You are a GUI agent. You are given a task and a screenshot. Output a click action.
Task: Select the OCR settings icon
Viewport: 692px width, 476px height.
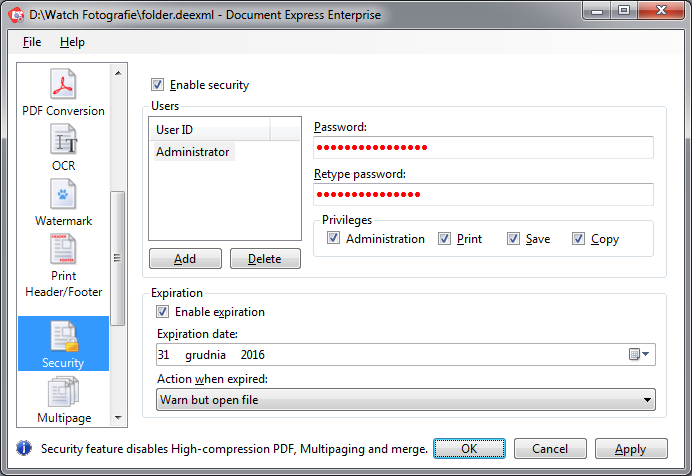coord(63,139)
